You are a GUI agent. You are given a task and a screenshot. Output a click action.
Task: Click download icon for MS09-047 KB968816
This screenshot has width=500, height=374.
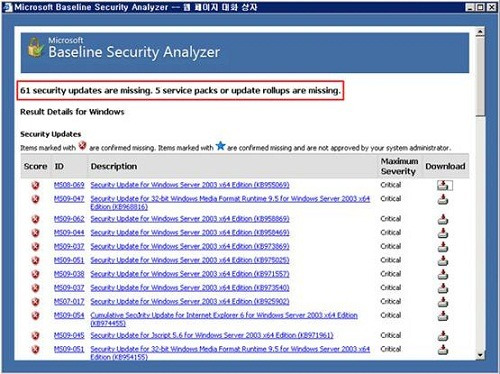pyautogui.click(x=443, y=199)
